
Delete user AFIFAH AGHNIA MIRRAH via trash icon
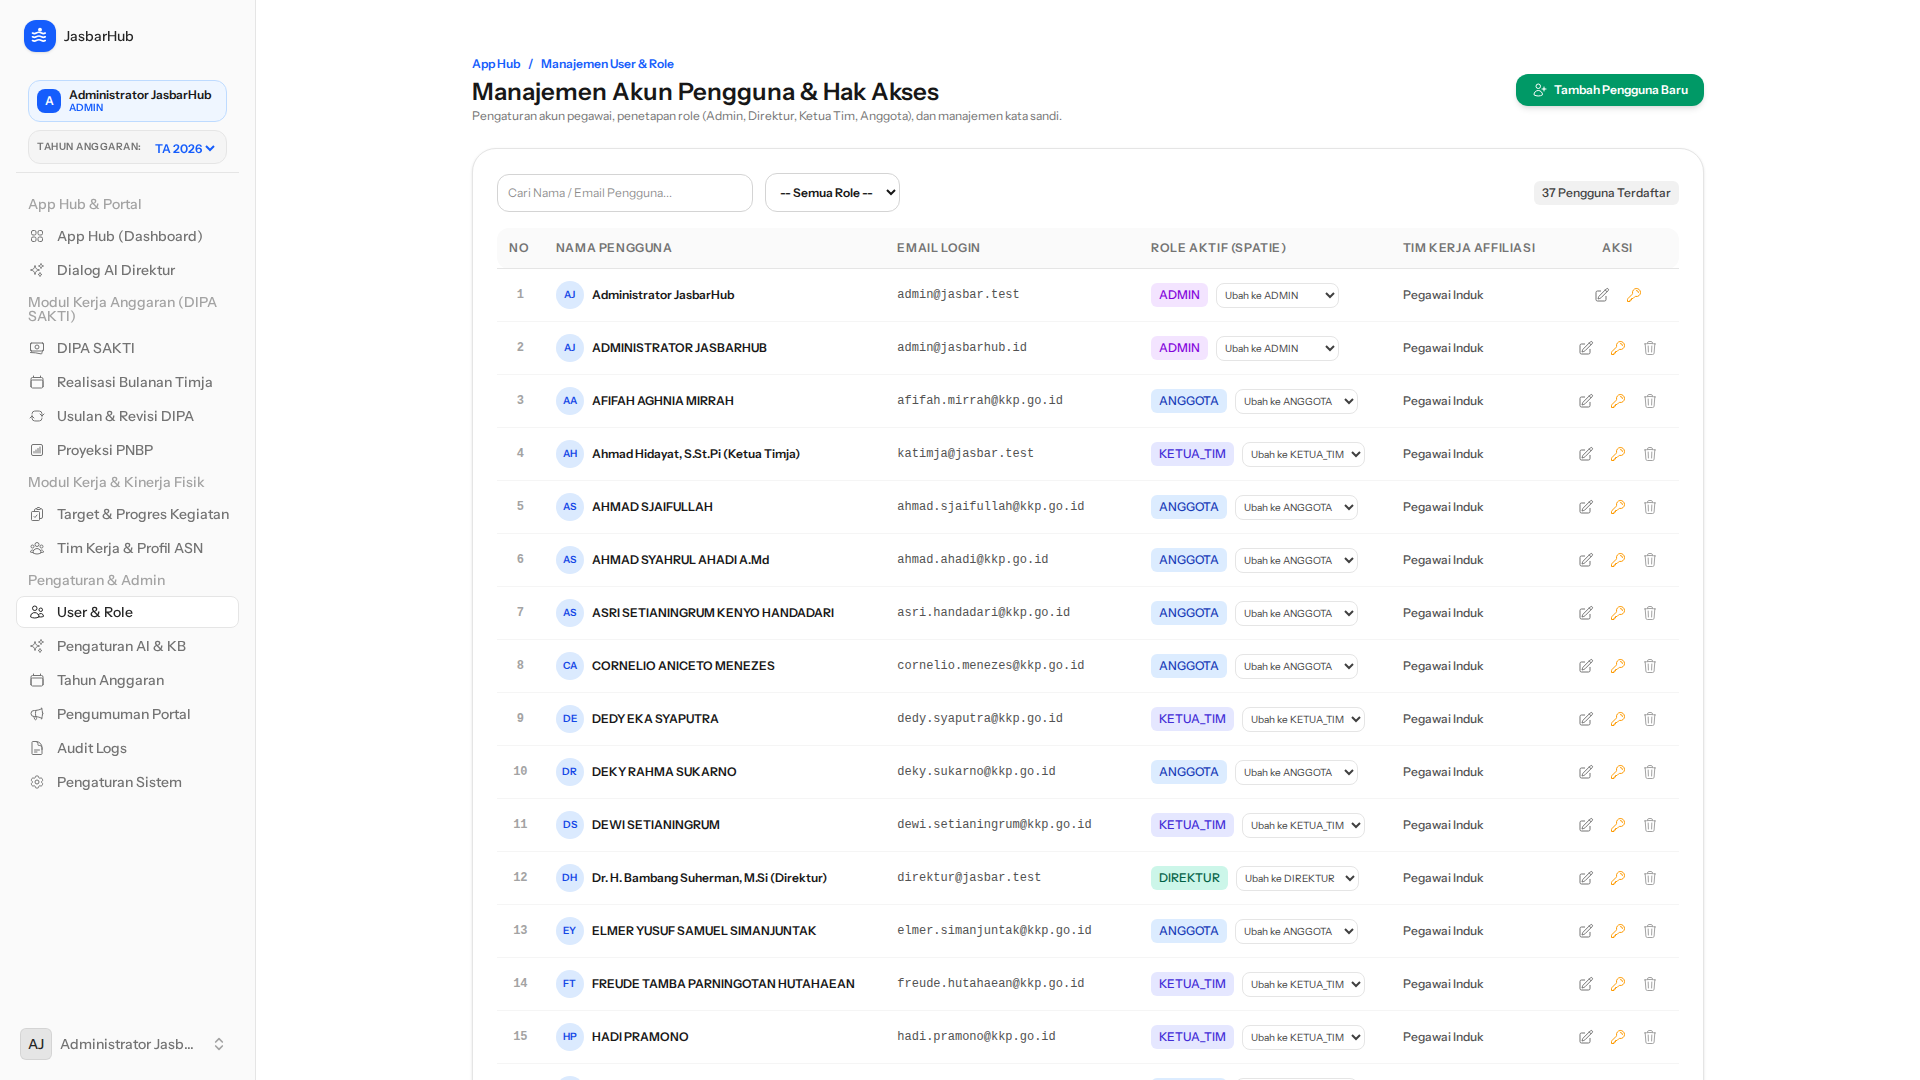pos(1649,401)
